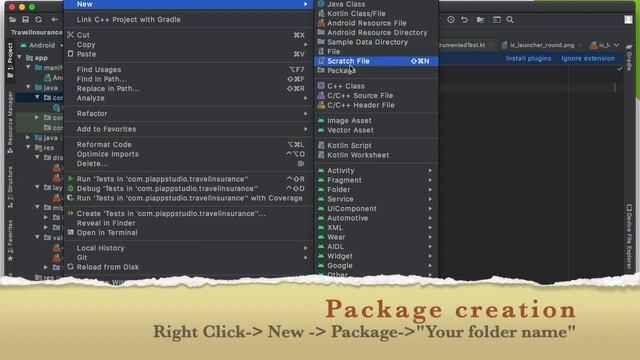Open the Resource Manager side tab
This screenshot has height=360, width=640.
pyautogui.click(x=10, y=122)
